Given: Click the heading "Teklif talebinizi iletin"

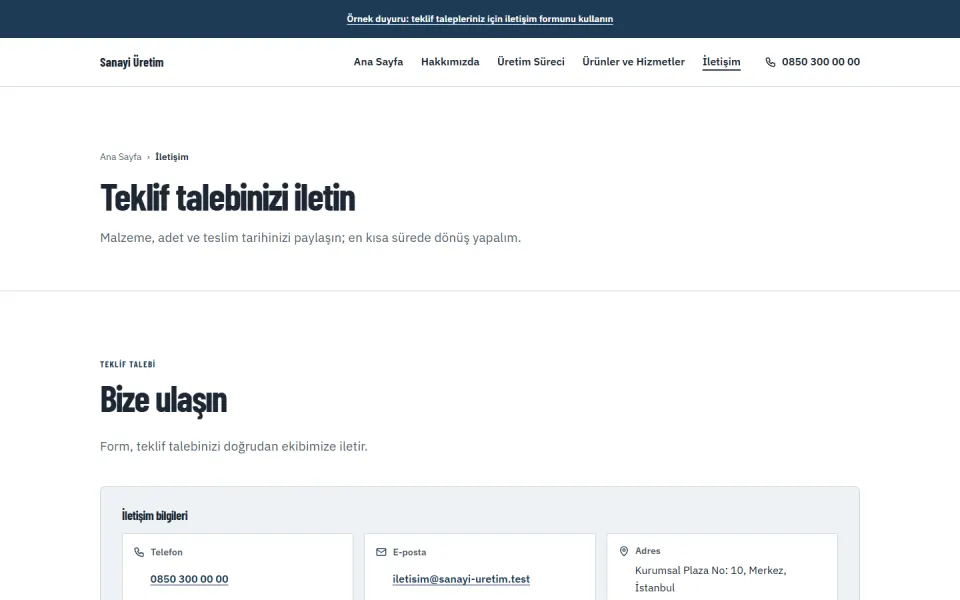Looking at the screenshot, I should point(228,197).
